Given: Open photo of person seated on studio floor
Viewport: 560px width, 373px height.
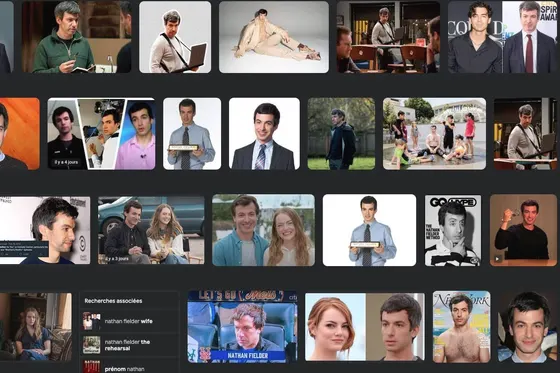Looking at the screenshot, I should coord(274,37).
